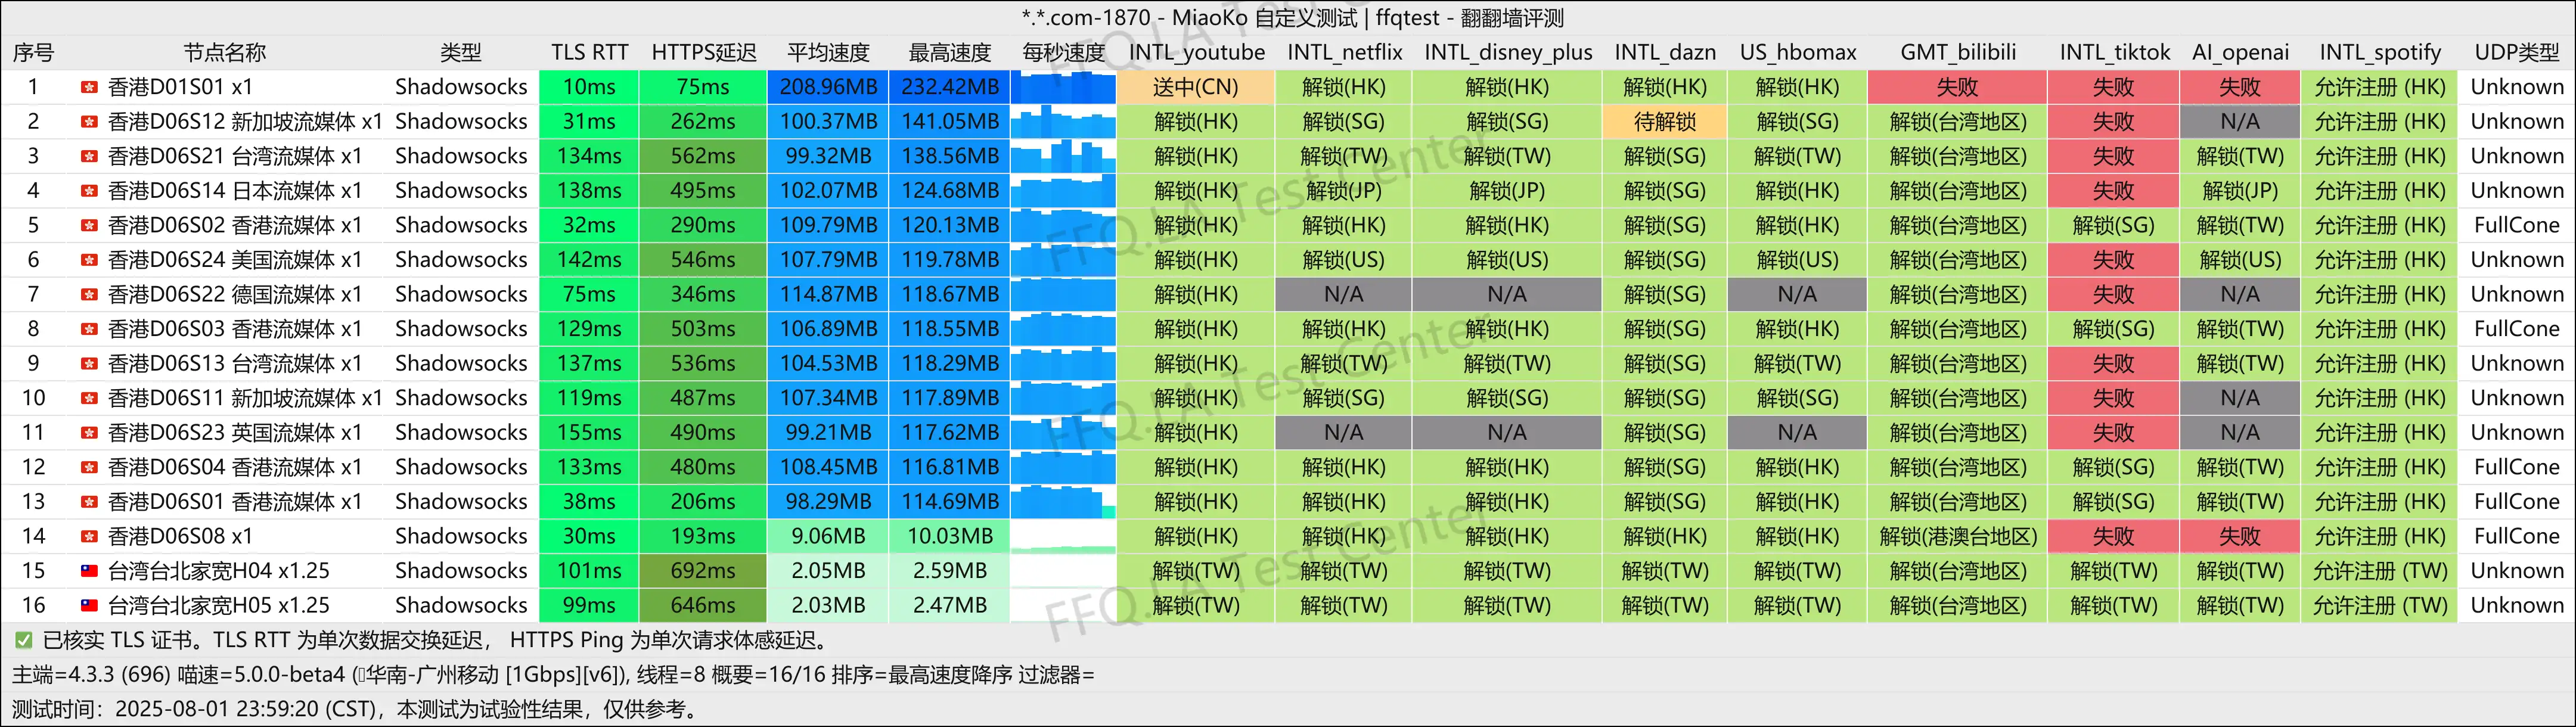Click the flag icon beside 香港D06S21 台湾流媒体
Viewport: 2576px width, 727px height.
click(x=89, y=156)
